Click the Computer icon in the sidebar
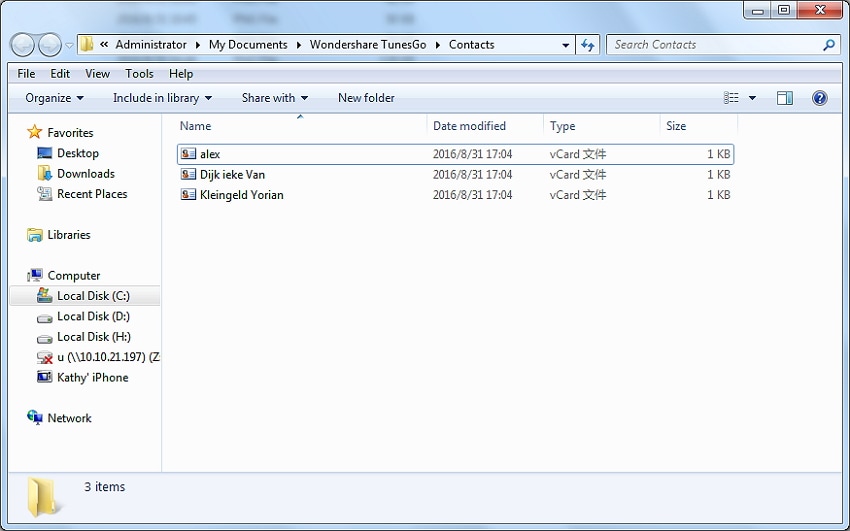 click(35, 275)
